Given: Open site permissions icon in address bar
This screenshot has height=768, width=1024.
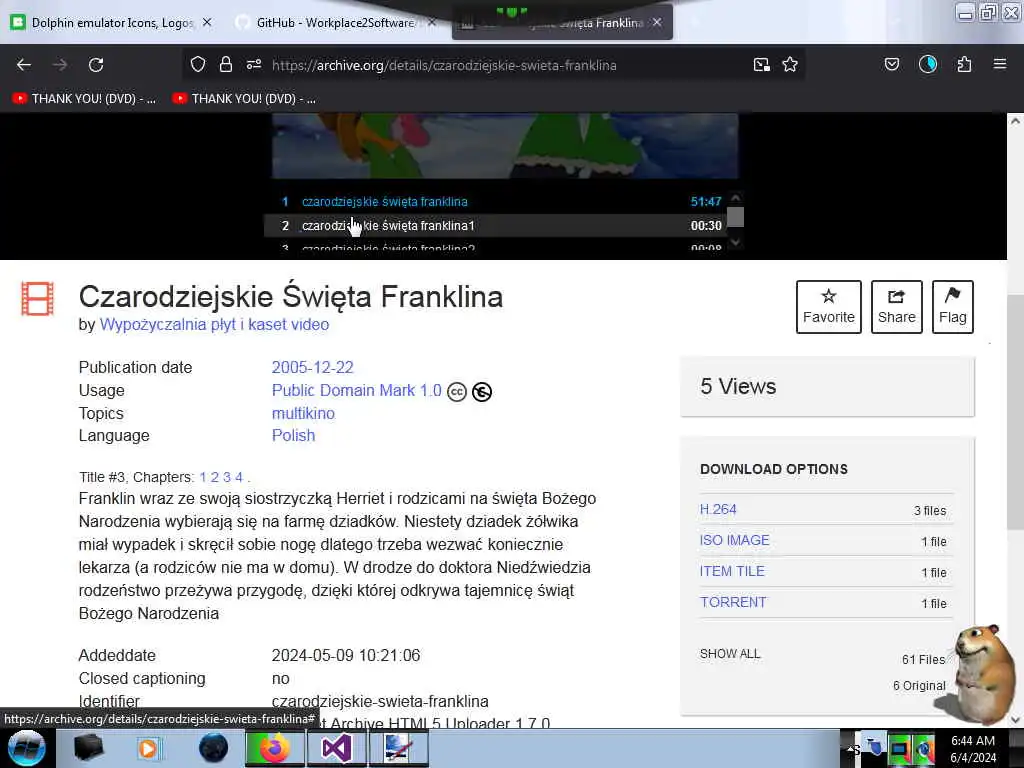Looking at the screenshot, I should [x=254, y=64].
